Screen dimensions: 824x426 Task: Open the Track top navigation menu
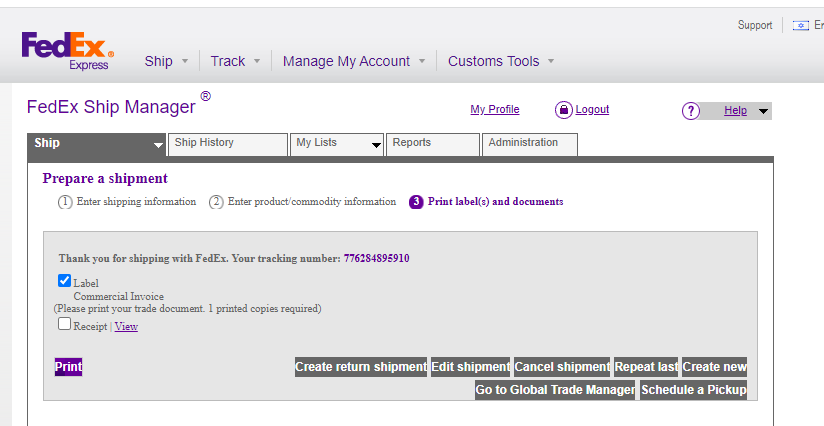tap(228, 61)
